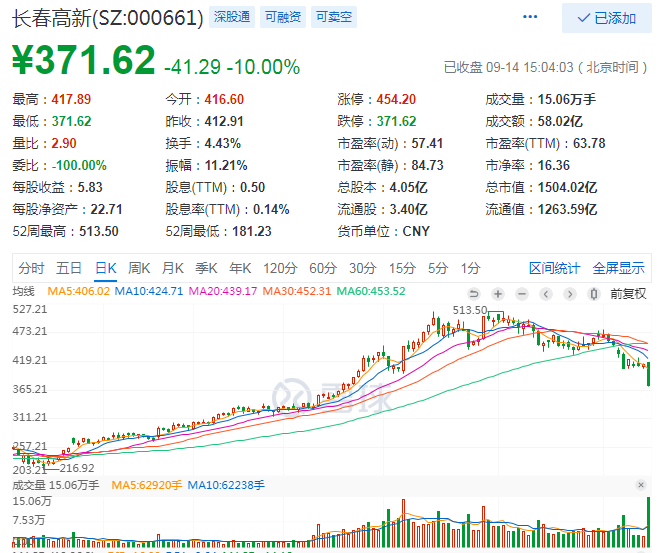Viewport: 660px width, 553px height.
Task: Close the 成交量 volume panel
Action: (641, 485)
